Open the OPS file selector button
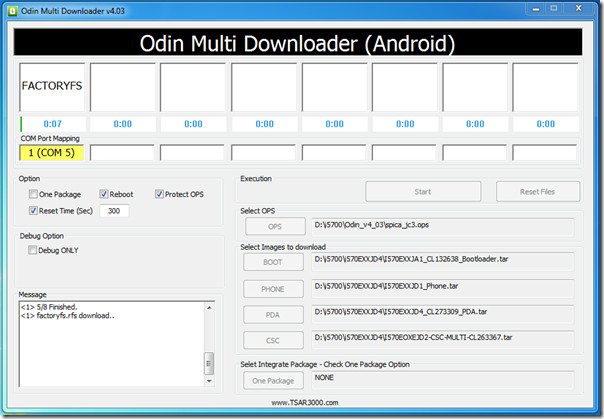 point(275,226)
